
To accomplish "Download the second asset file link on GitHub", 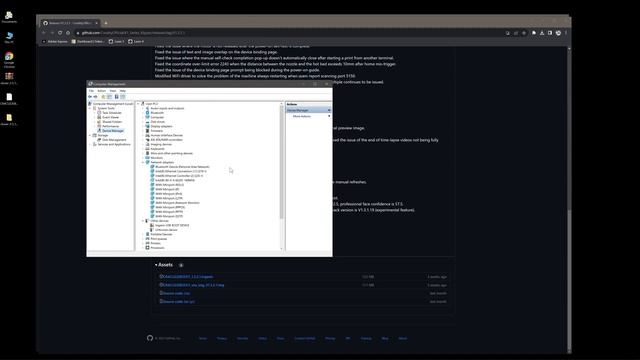I will tap(193, 285).
